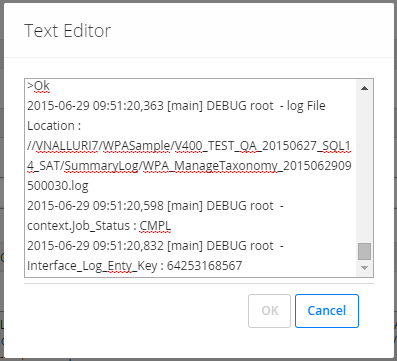The image size is (397, 361).
Task: Click the "Location :" text line
Action: point(54,126)
